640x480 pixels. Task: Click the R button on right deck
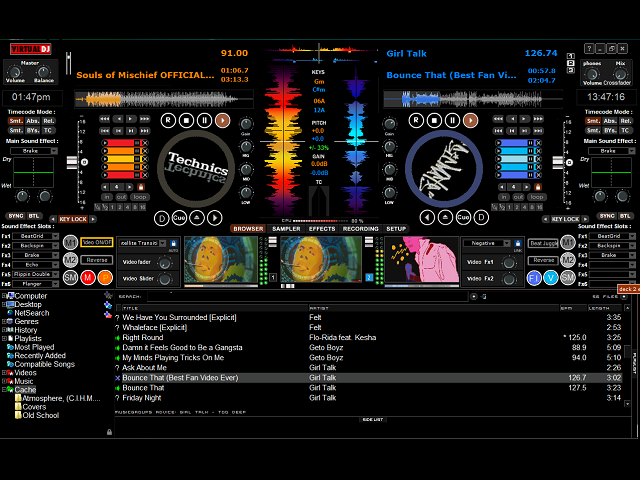[x=416, y=120]
